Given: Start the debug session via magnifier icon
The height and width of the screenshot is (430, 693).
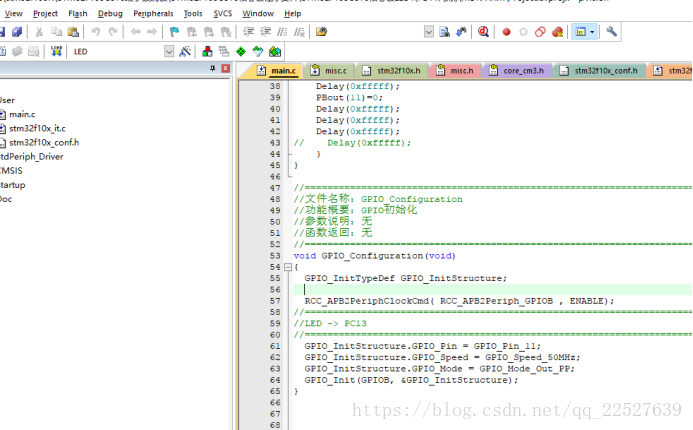Looking at the screenshot, I should coord(483,32).
